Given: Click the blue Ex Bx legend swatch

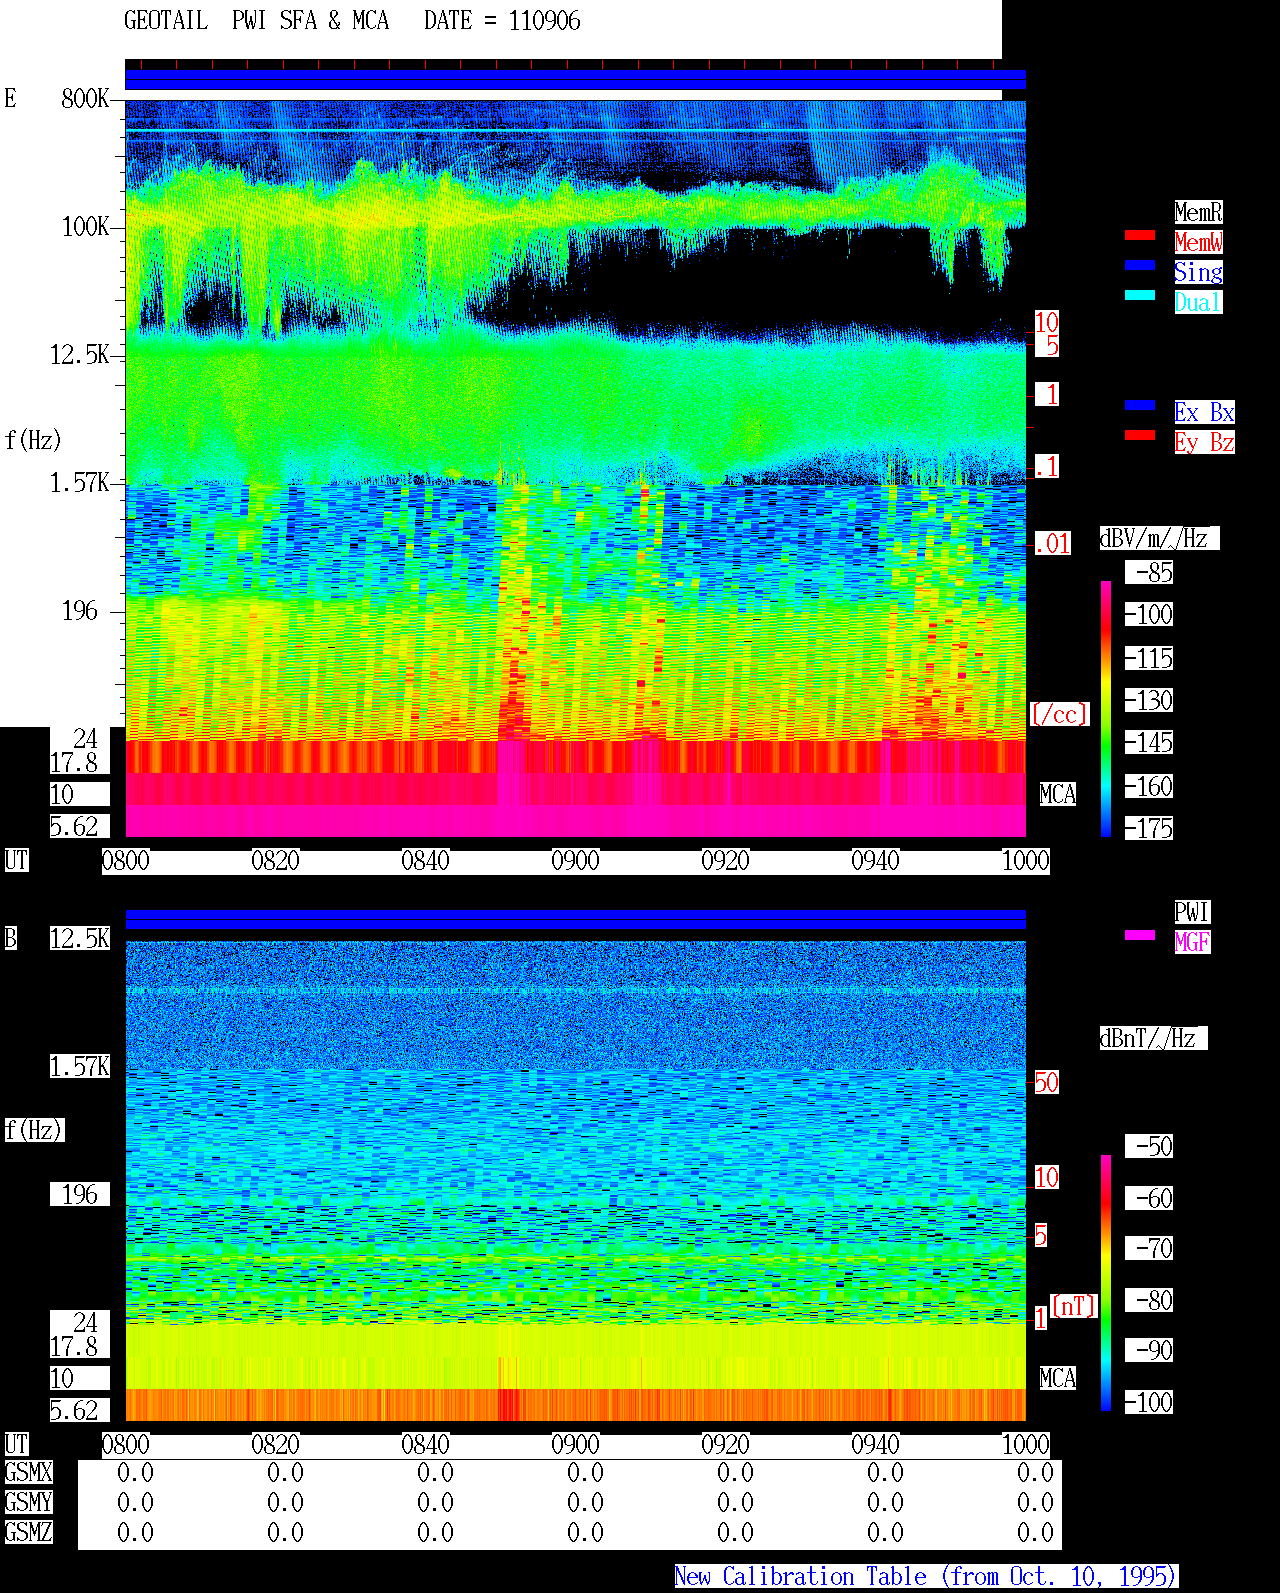Looking at the screenshot, I should point(1140,405).
